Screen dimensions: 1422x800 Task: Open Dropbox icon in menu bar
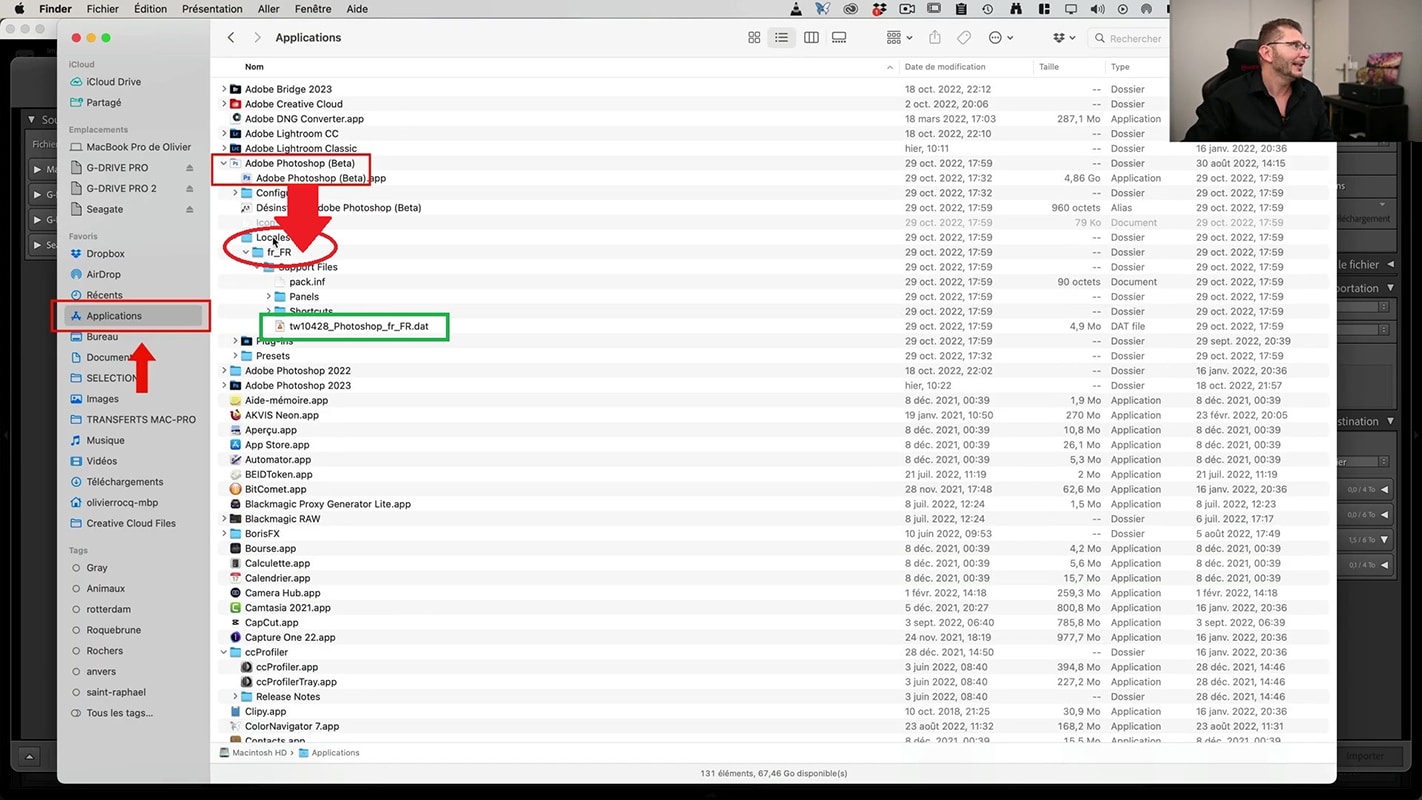tap(879, 9)
